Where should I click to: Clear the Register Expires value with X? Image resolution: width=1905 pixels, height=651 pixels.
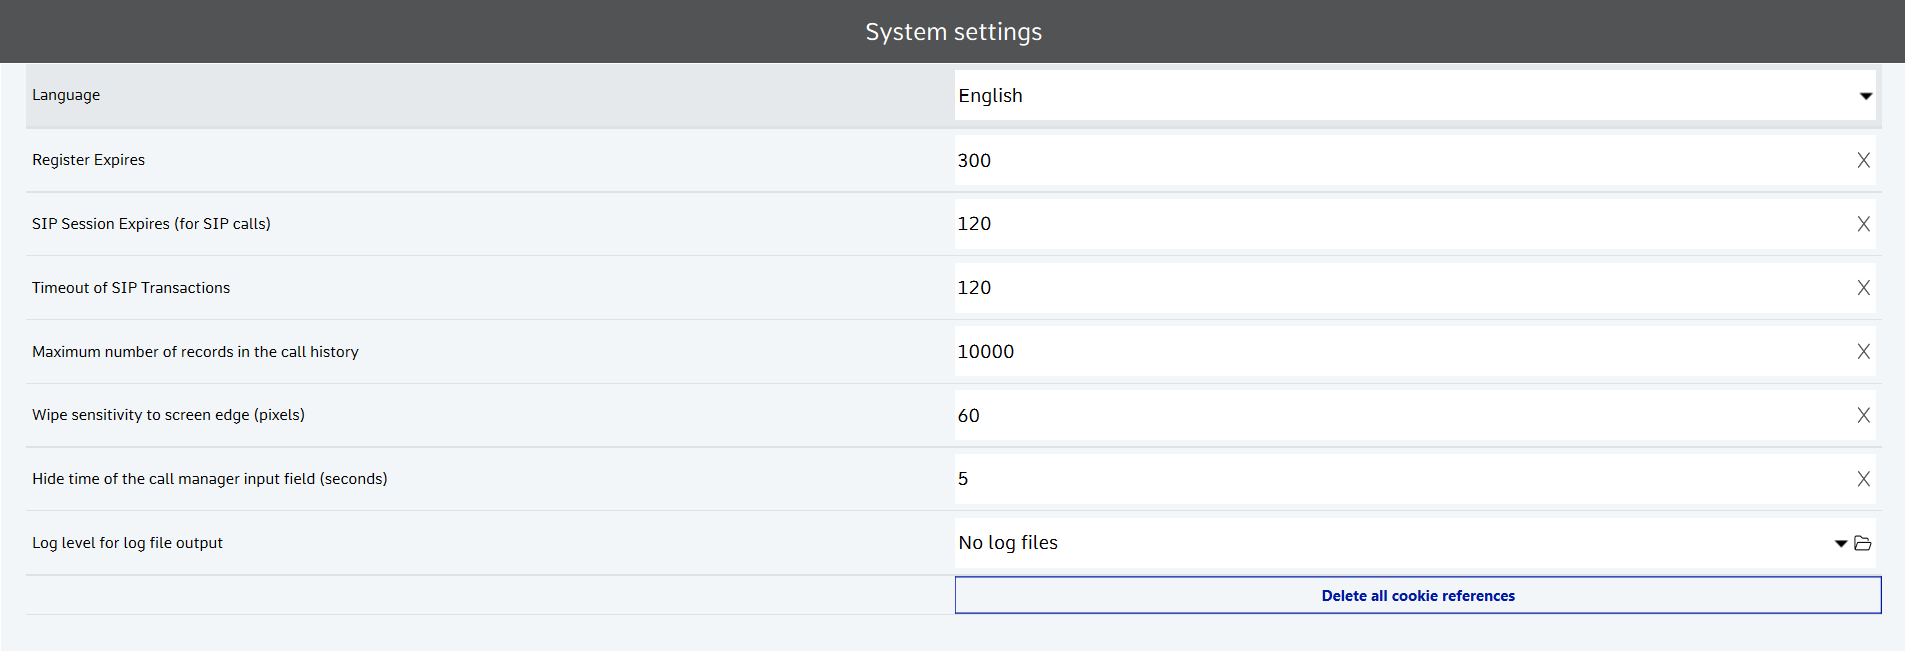click(x=1863, y=160)
